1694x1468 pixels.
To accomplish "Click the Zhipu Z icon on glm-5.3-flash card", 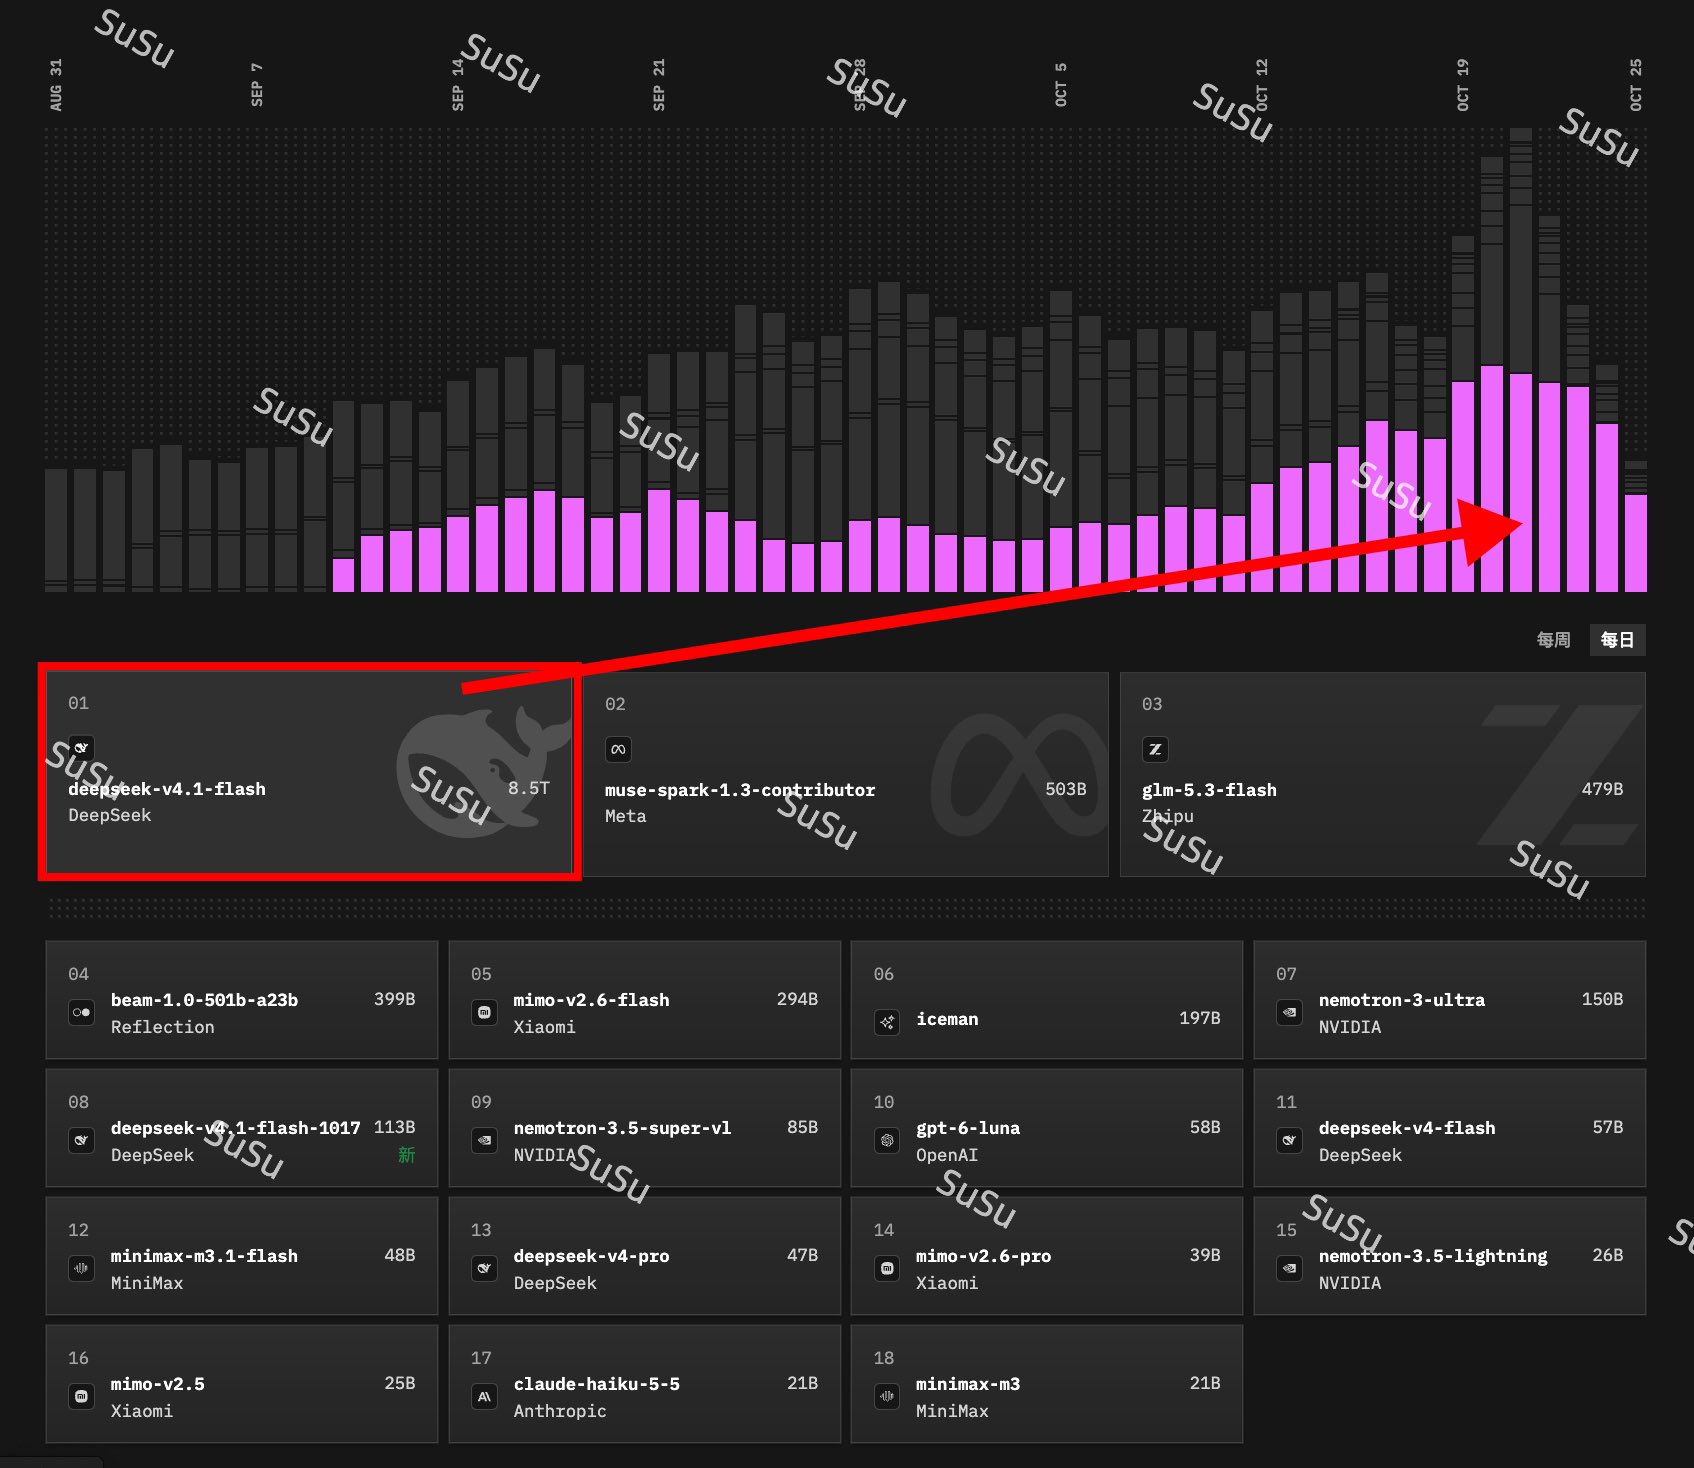I will pos(1155,749).
